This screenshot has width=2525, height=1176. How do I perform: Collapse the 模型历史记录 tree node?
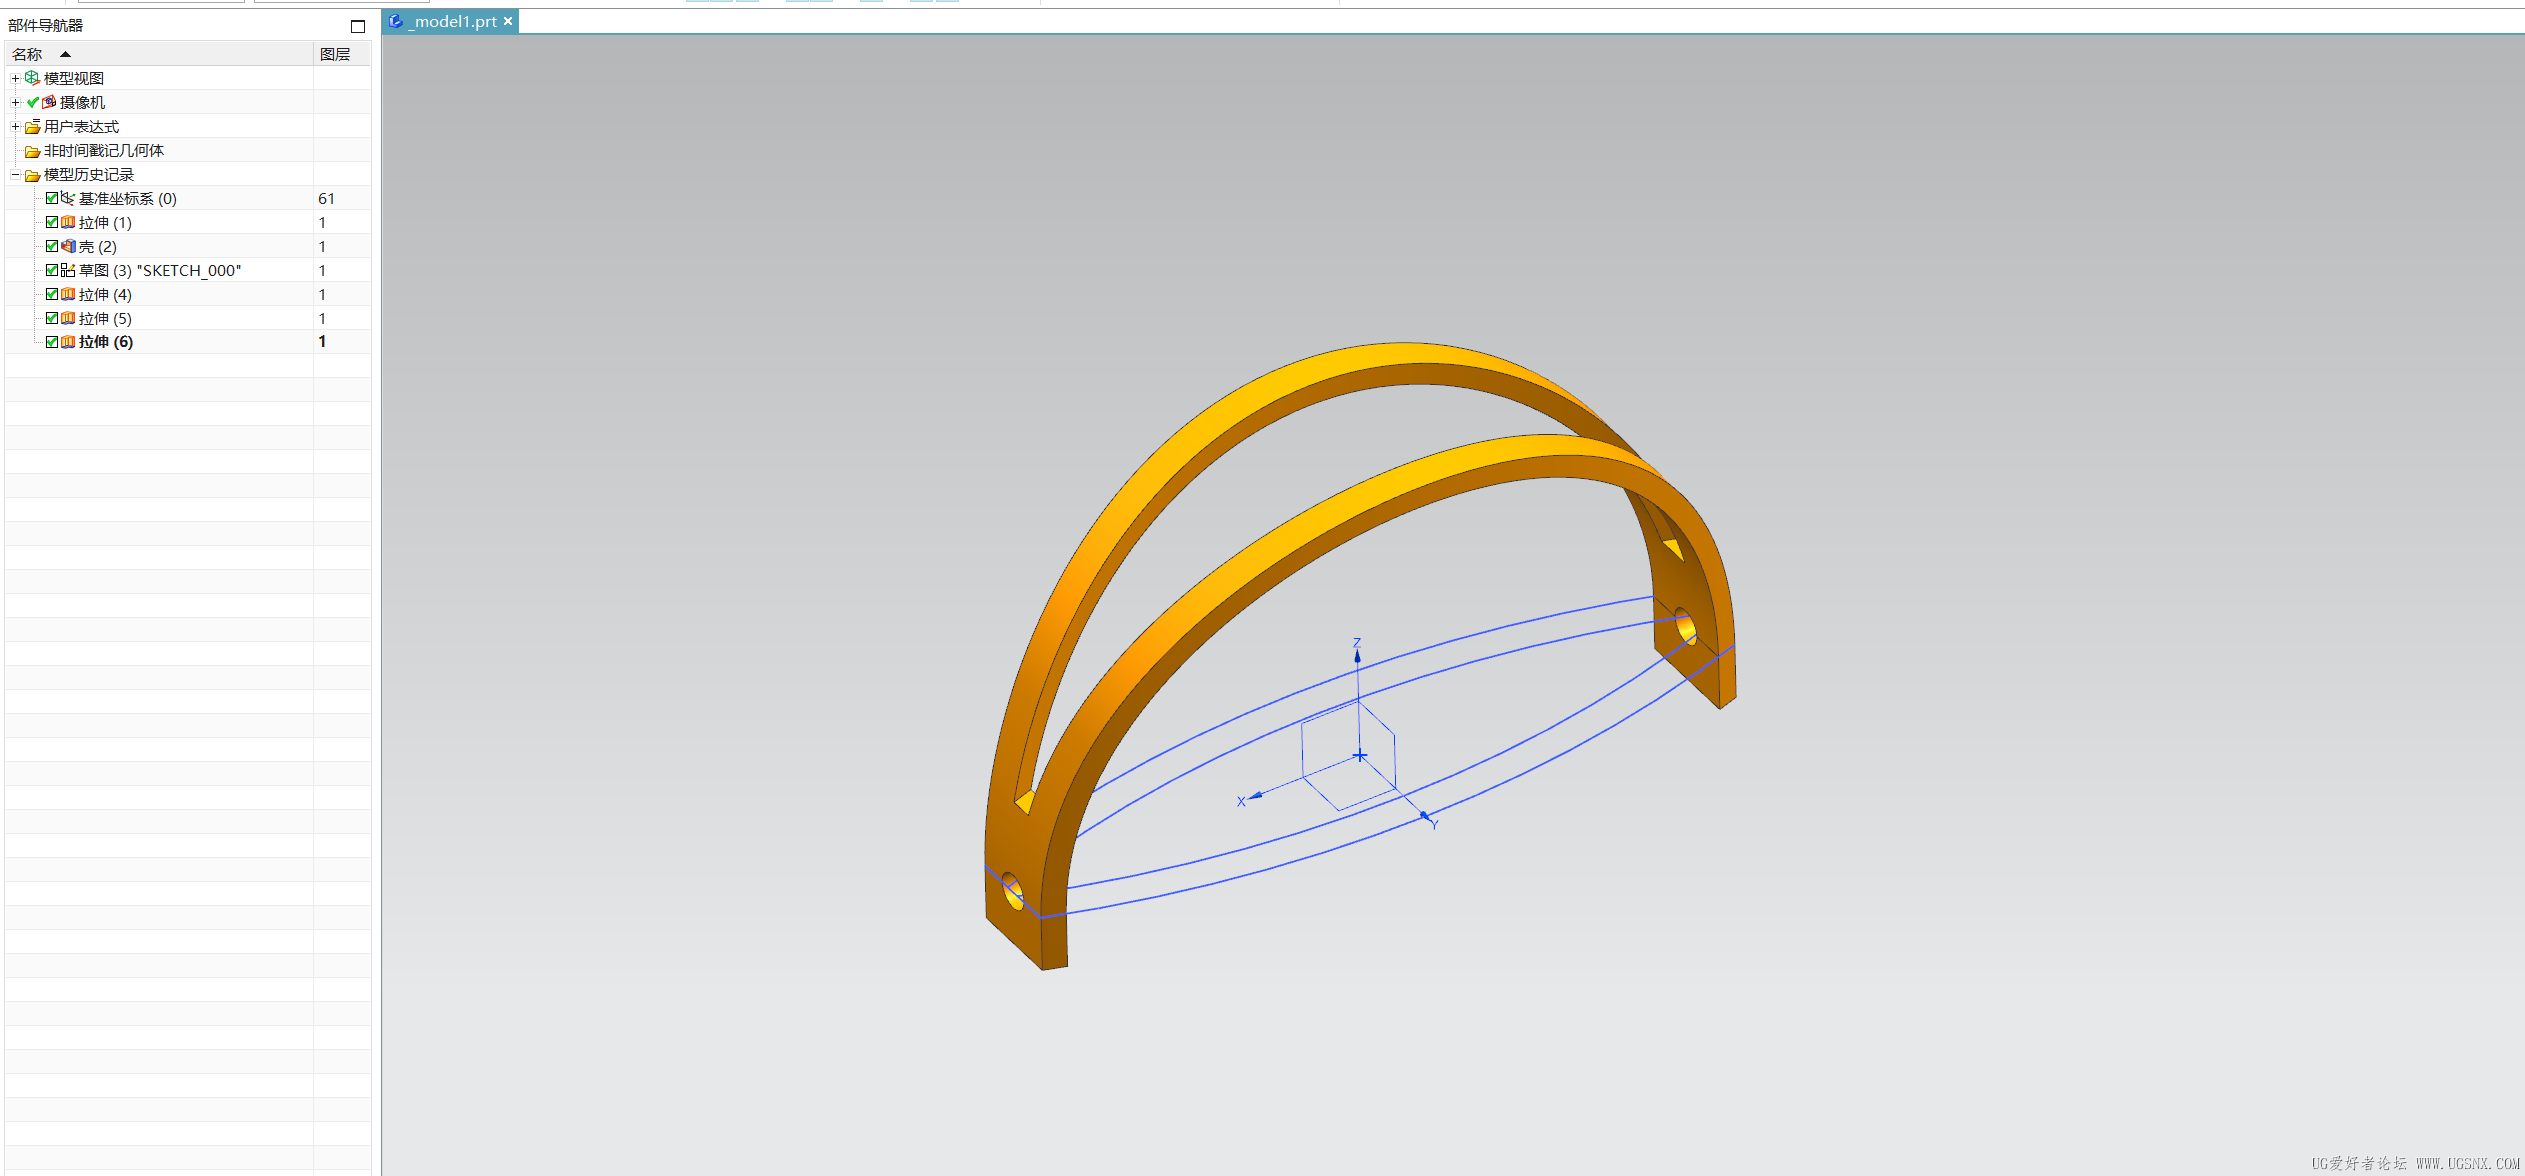click(15, 175)
